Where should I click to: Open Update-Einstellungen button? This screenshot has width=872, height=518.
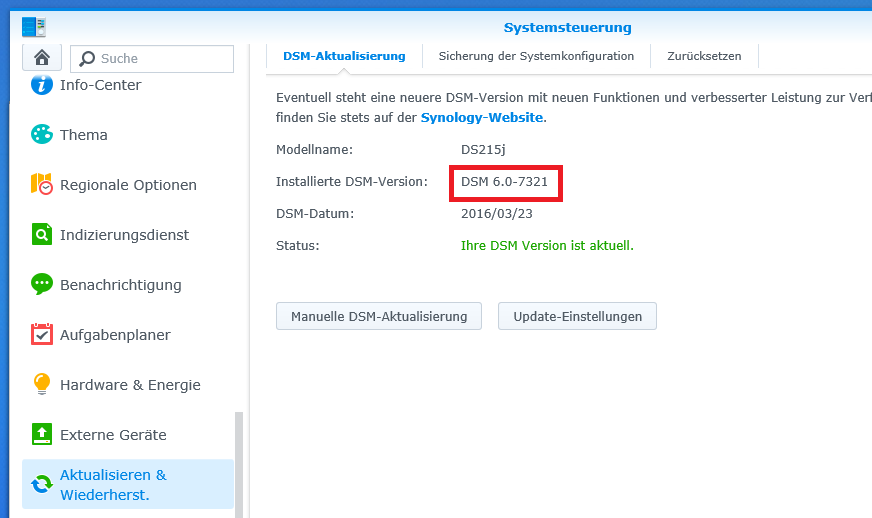577,316
